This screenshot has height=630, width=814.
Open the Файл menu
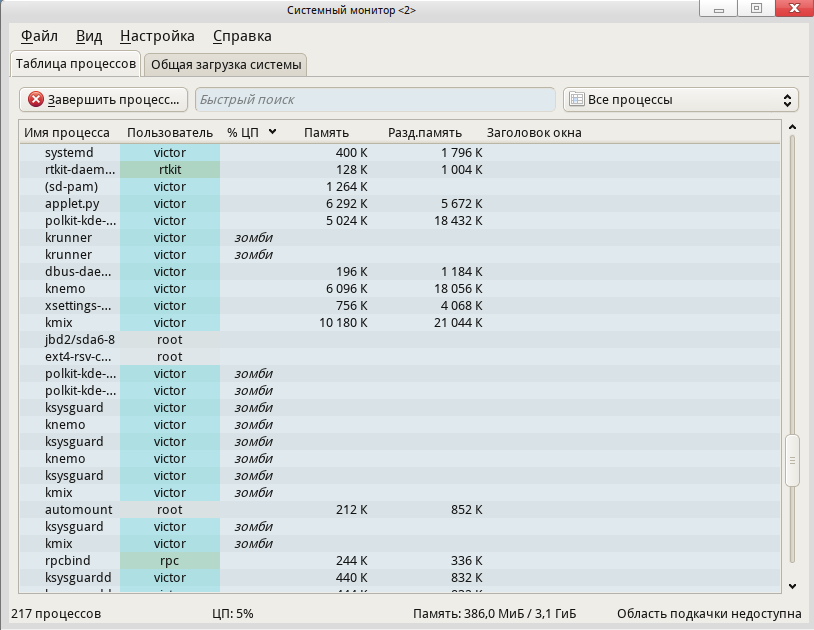click(39, 36)
